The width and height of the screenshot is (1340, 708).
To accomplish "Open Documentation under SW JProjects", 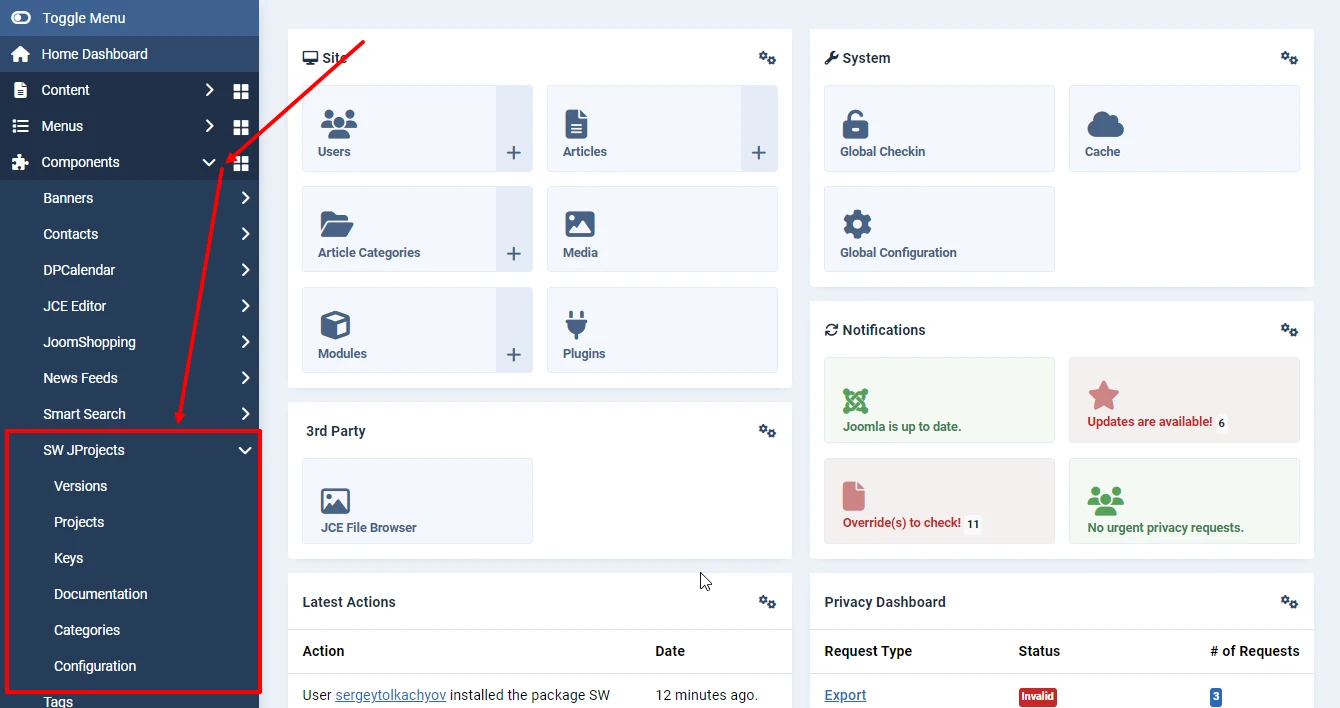I will click(100, 594).
